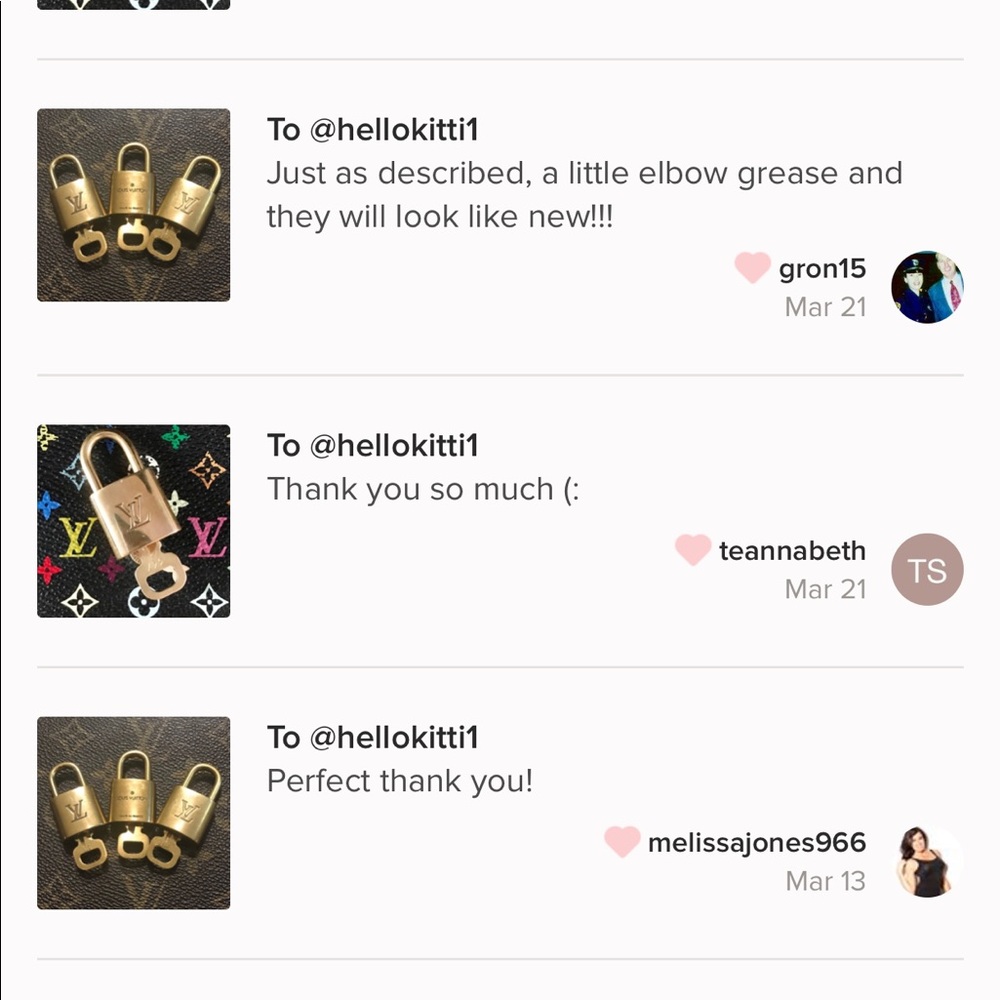Viewport: 1000px width, 1000px height.
Task: Select the "Thank you so much (:" comment
Action: click(x=422, y=490)
